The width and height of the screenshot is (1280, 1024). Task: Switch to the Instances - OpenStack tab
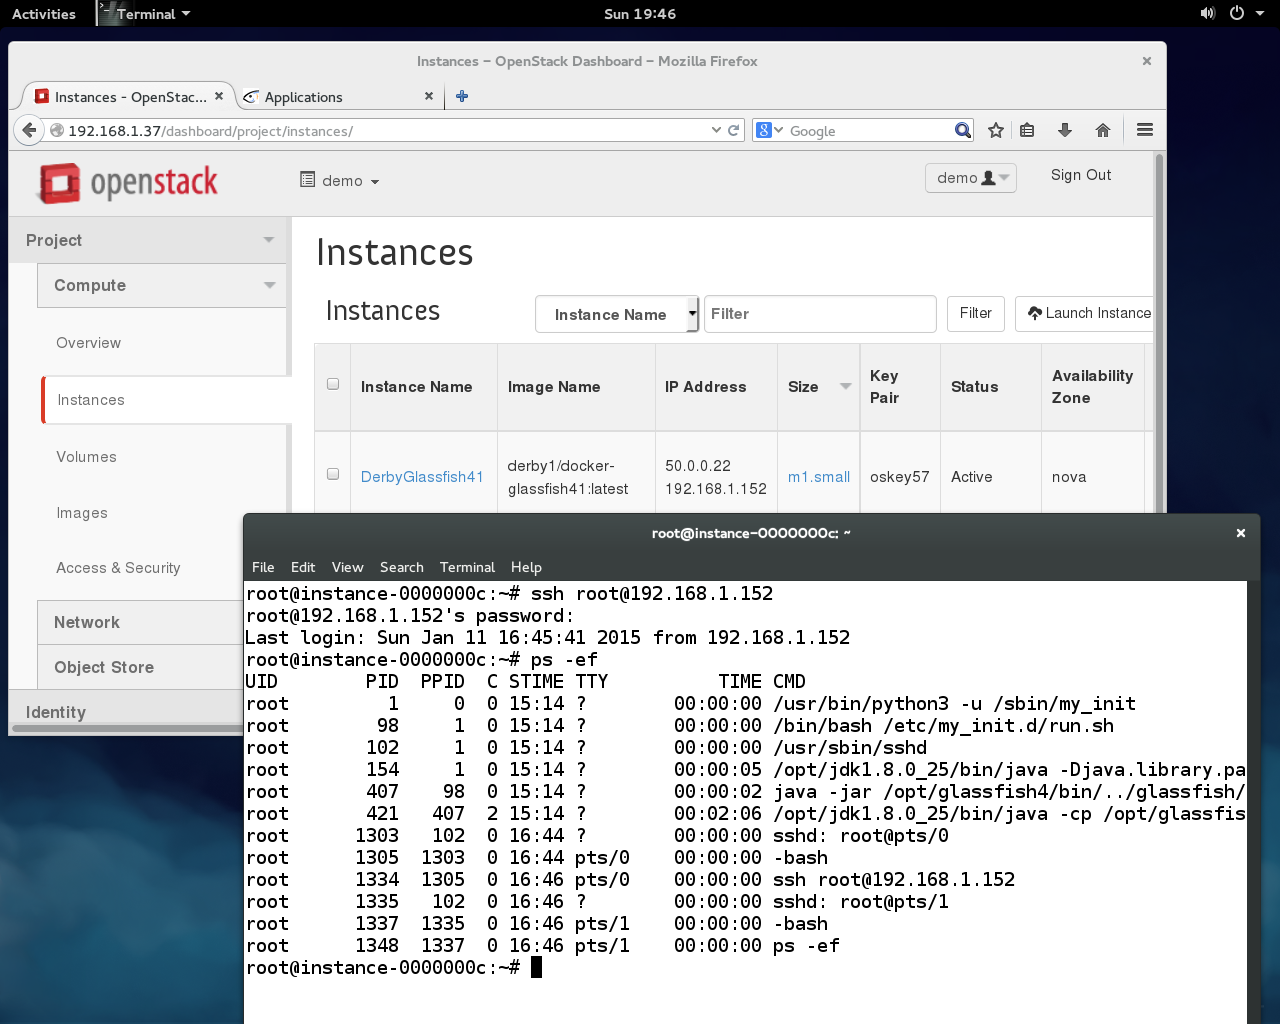click(x=129, y=97)
